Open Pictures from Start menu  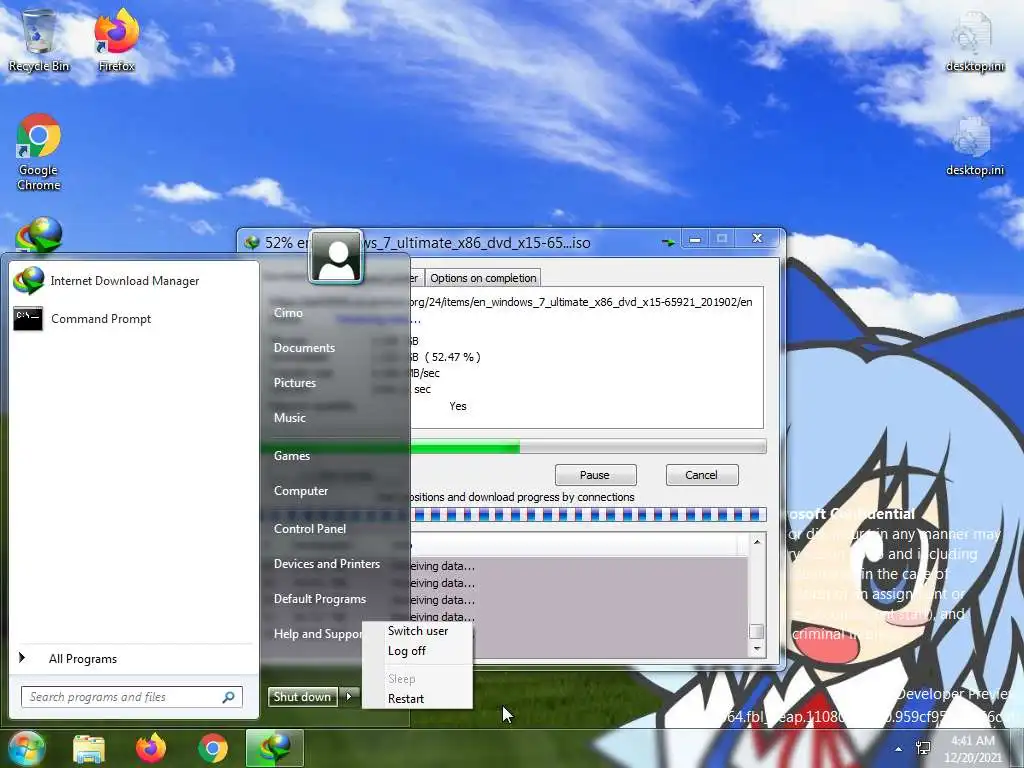(295, 383)
